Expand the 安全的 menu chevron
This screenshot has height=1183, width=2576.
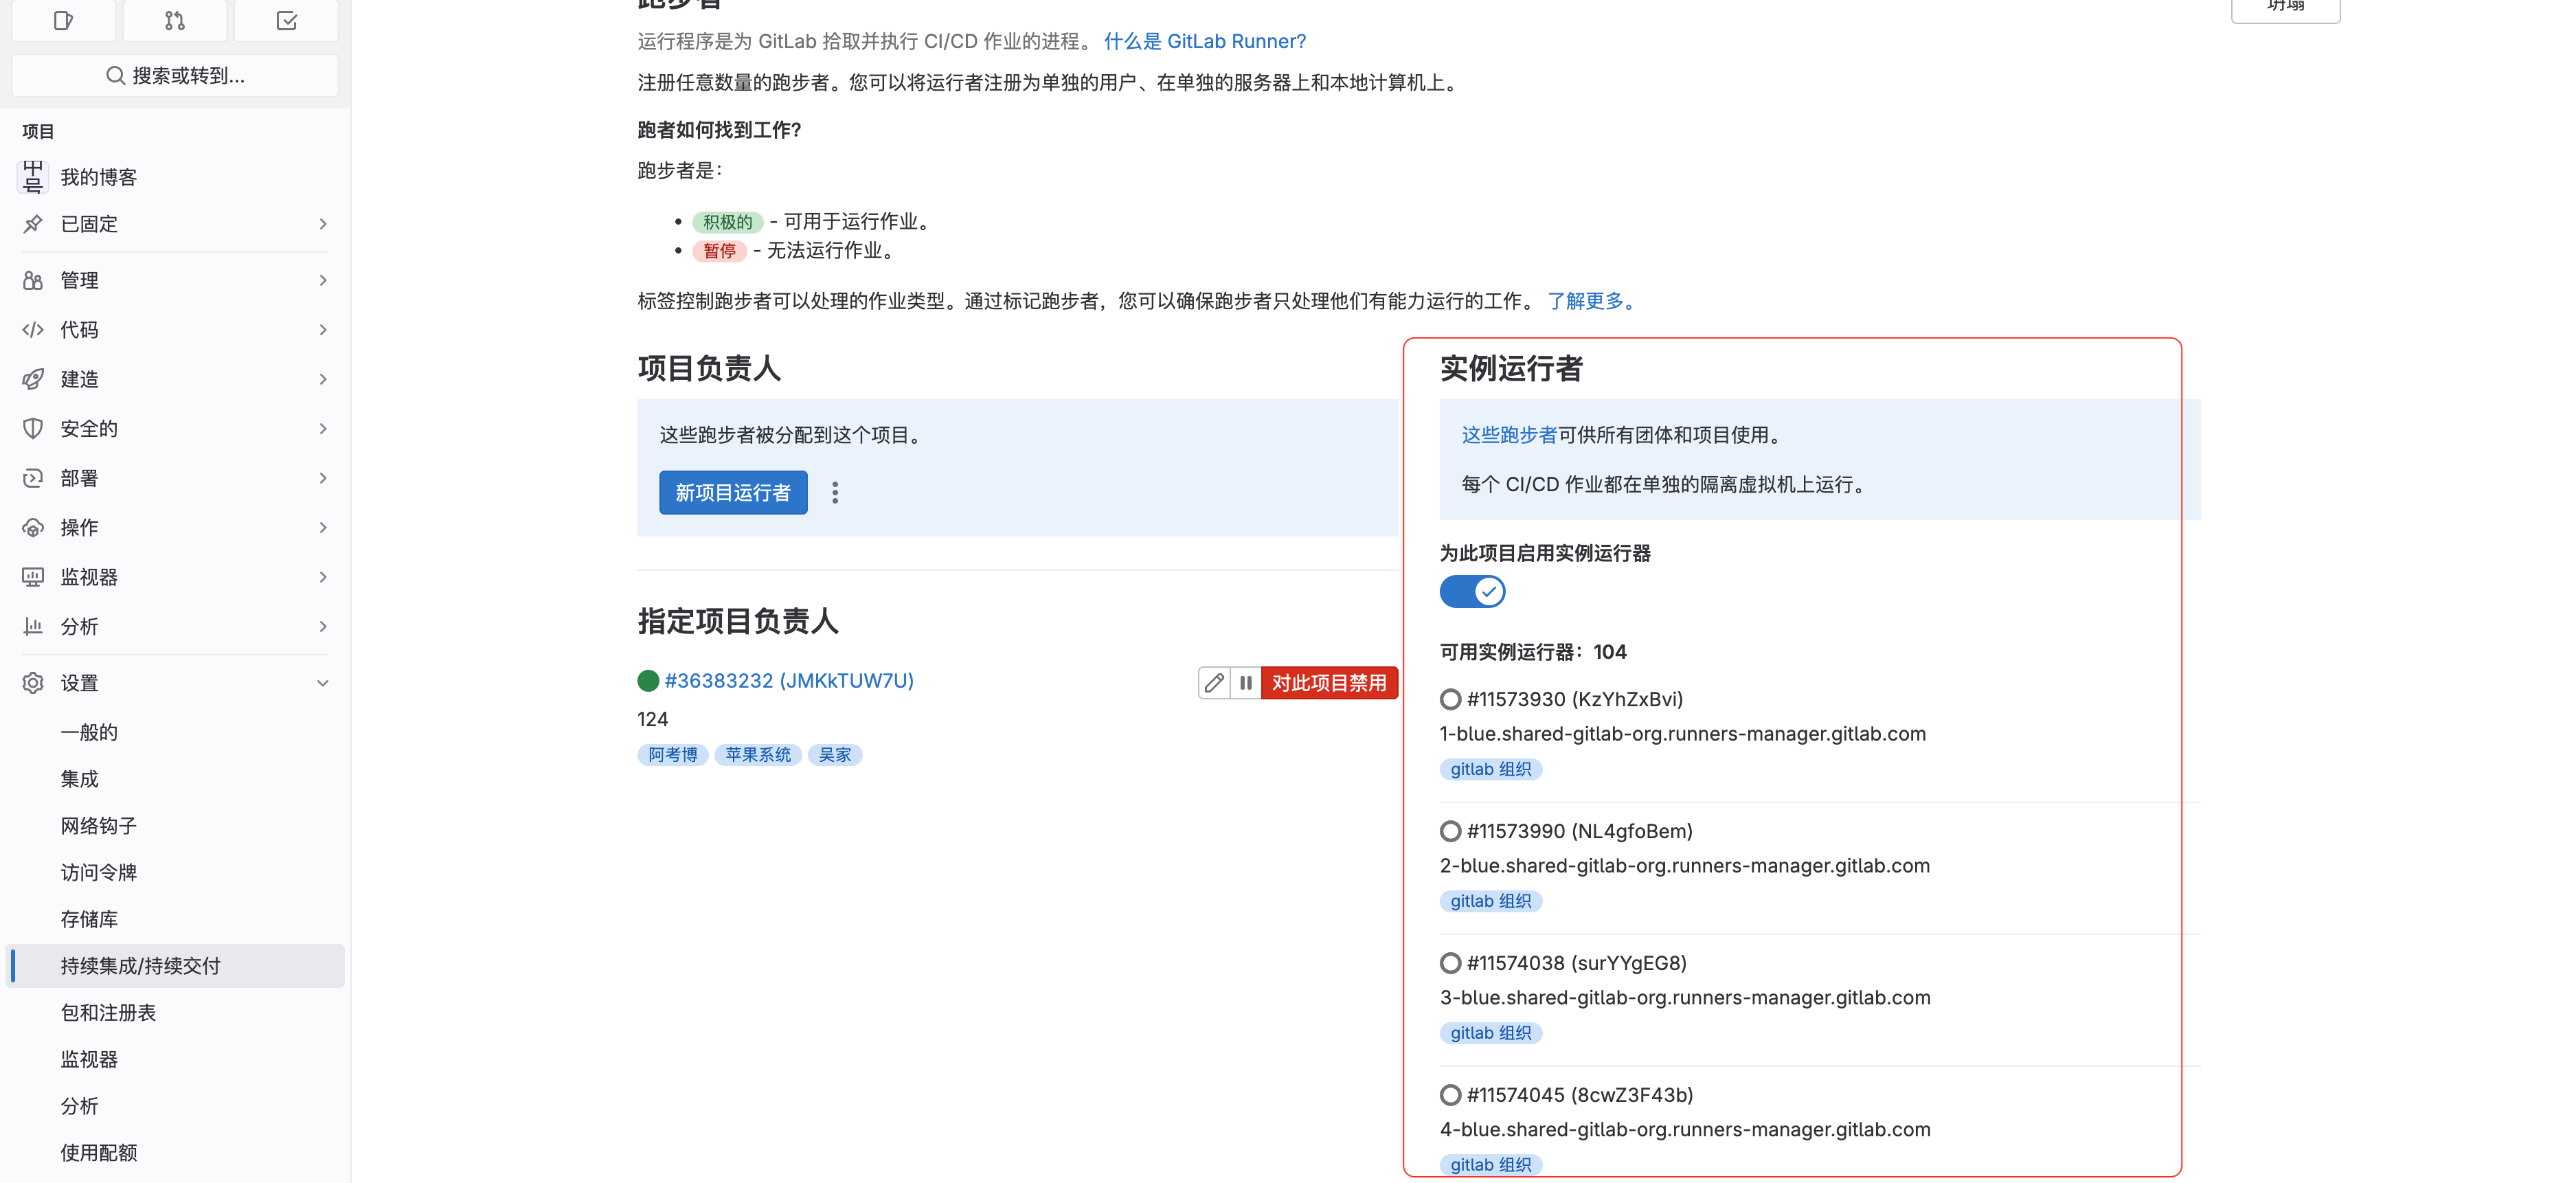[322, 429]
